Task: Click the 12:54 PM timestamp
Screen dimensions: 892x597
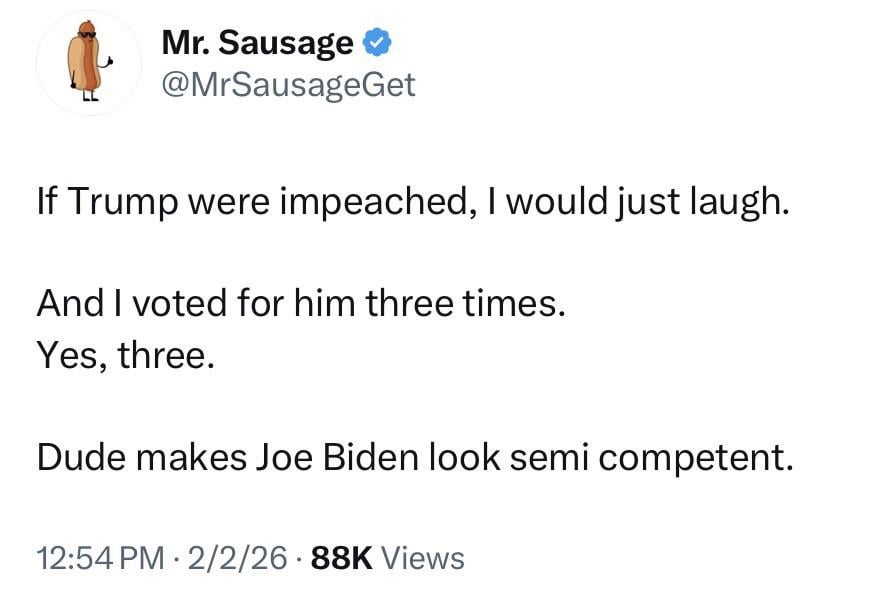Action: tap(99, 557)
